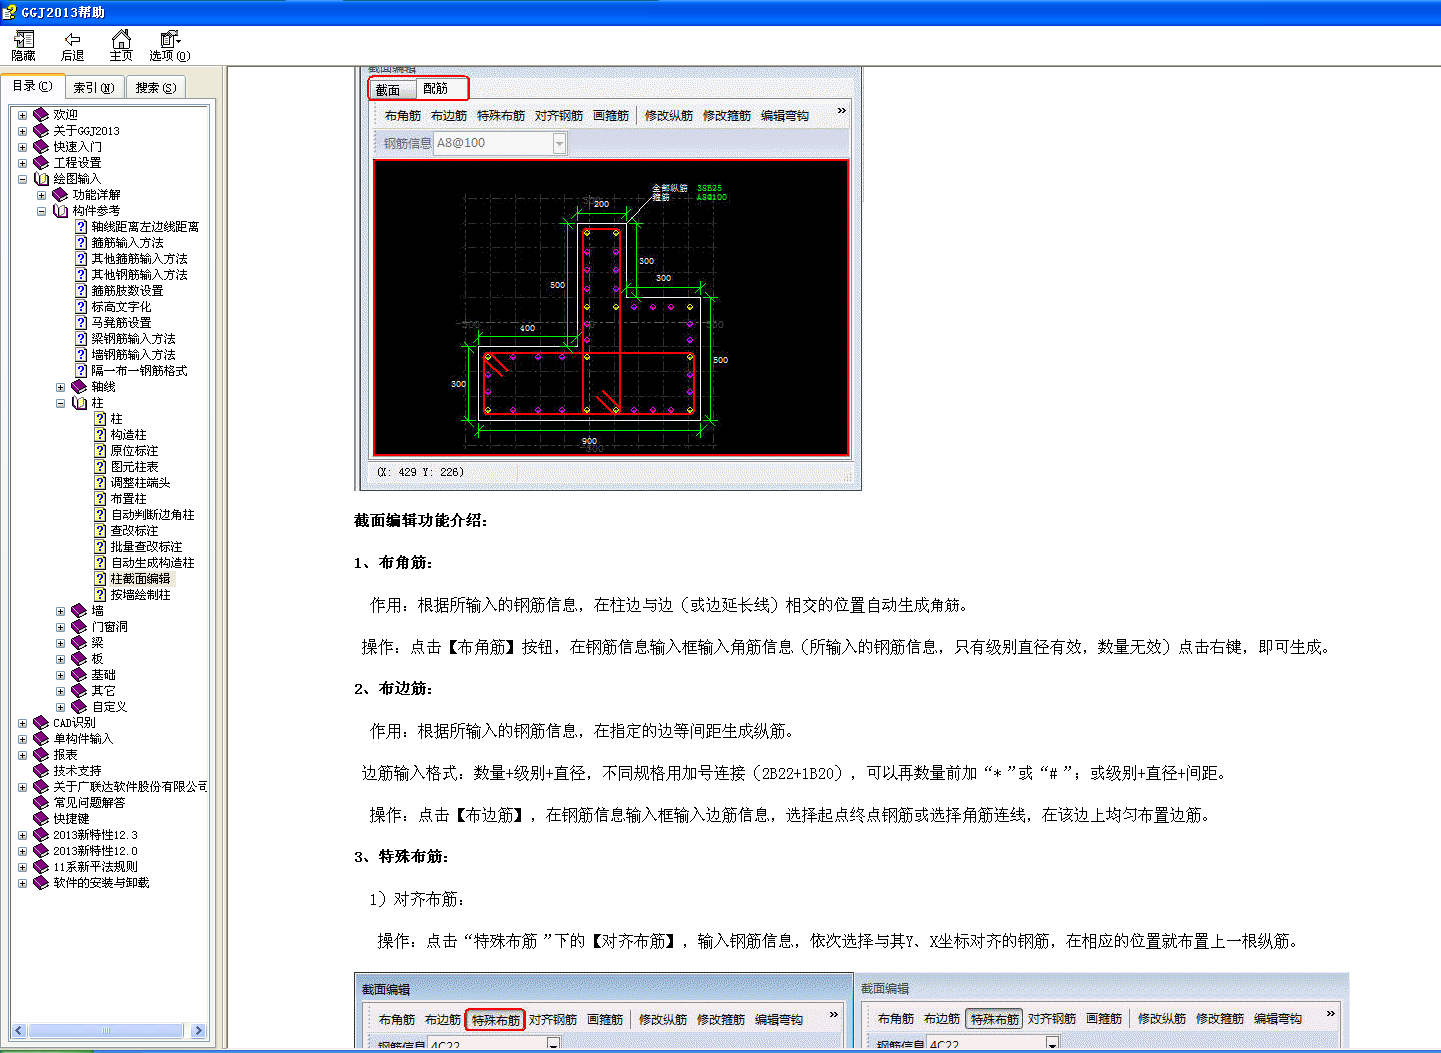Viewport: 1441px width, 1053px height.
Task: Expand the 功能详解 node
Action: [41, 195]
